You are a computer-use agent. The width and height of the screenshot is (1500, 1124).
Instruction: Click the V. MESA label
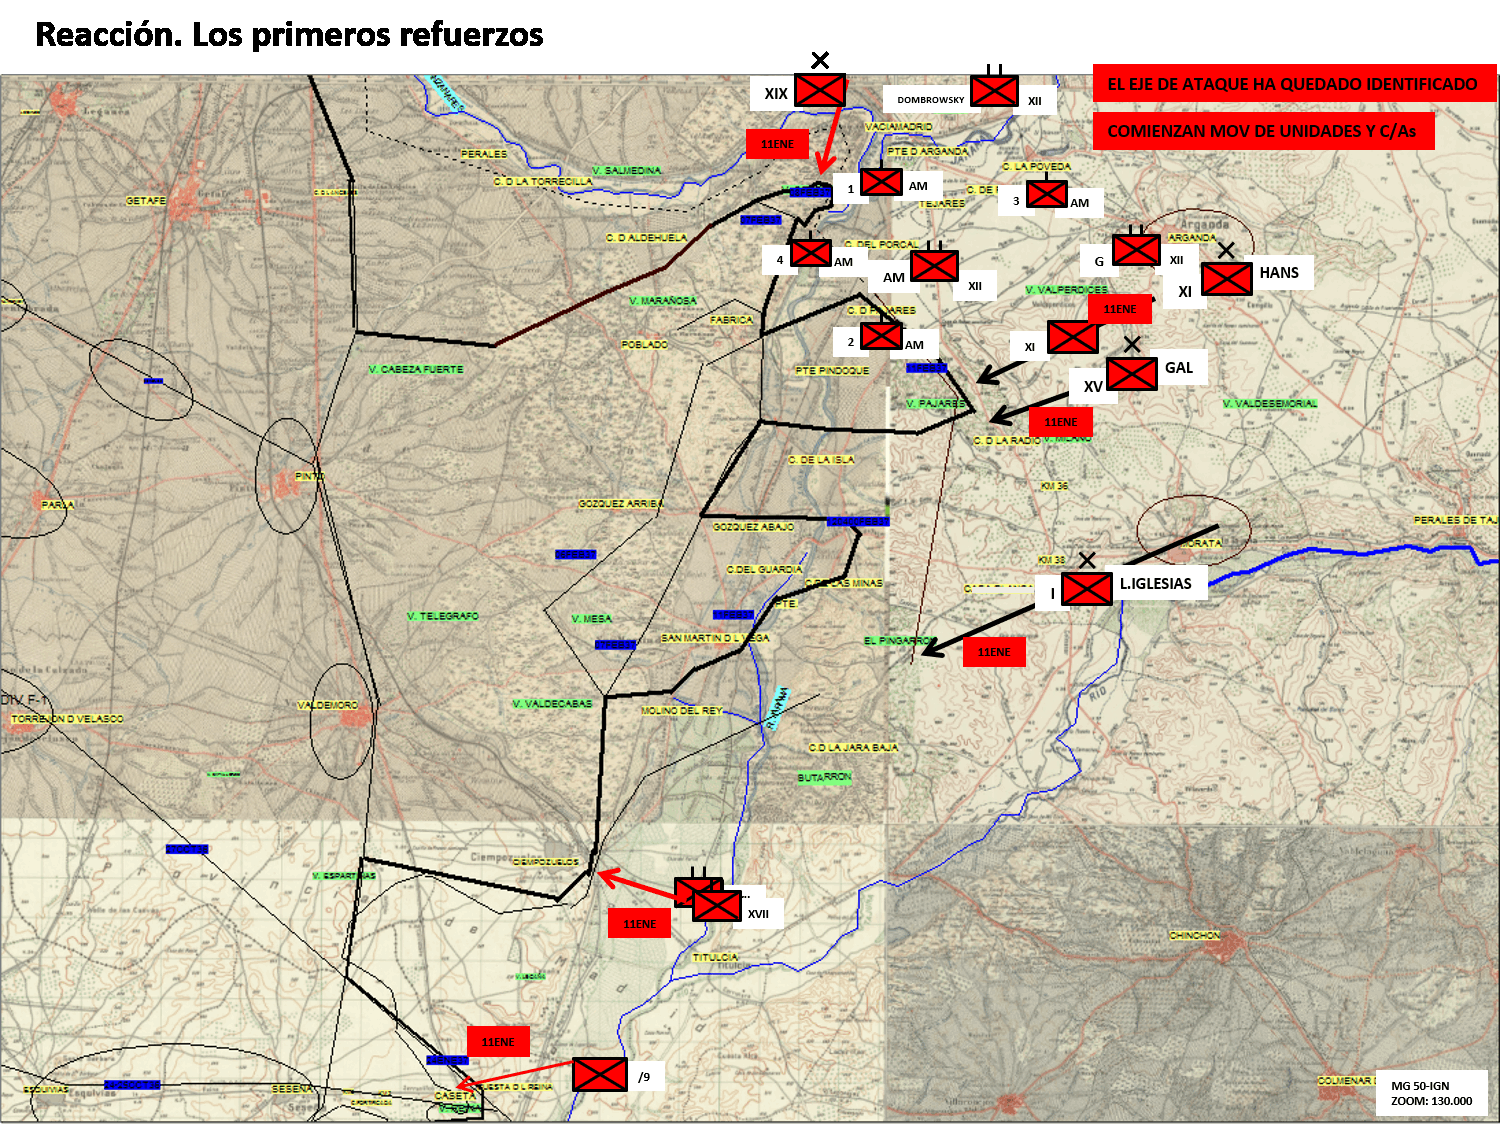tap(591, 618)
